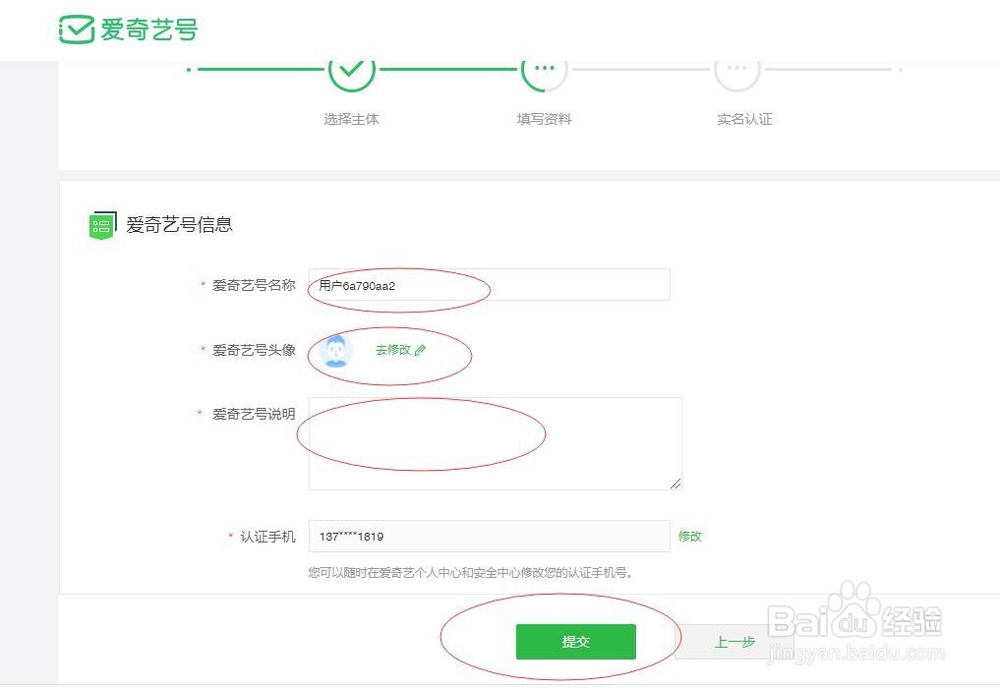1000x688 pixels.
Task: Click the 爱奇艺号说明 field label
Action: tap(254, 414)
